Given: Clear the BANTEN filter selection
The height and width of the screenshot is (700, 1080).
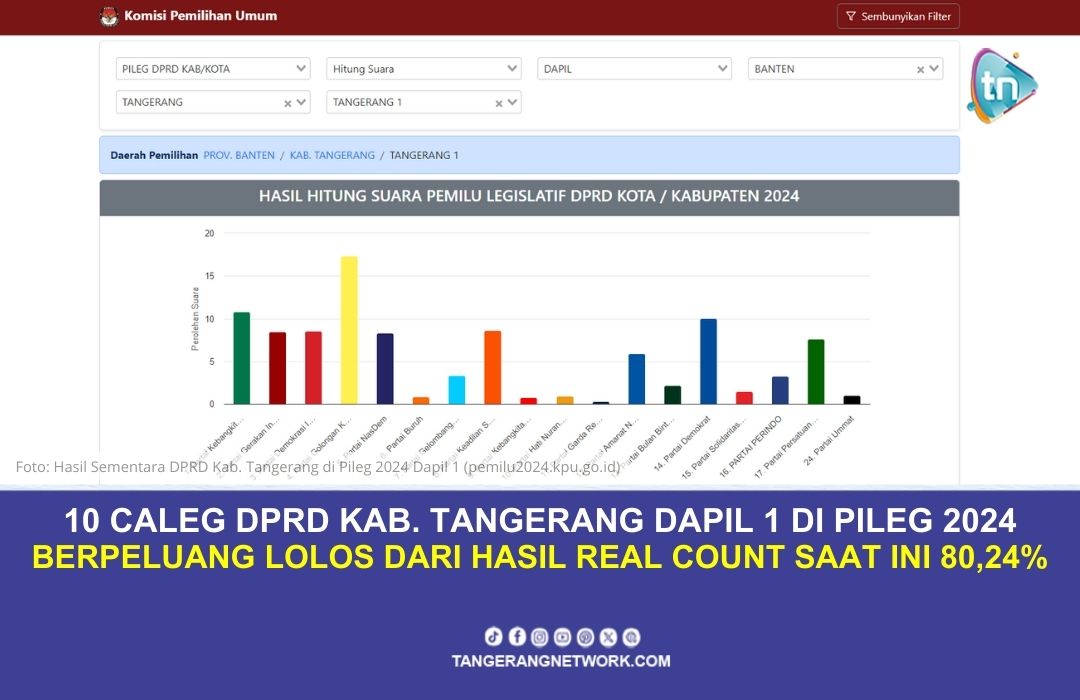Looking at the screenshot, I should 921,68.
